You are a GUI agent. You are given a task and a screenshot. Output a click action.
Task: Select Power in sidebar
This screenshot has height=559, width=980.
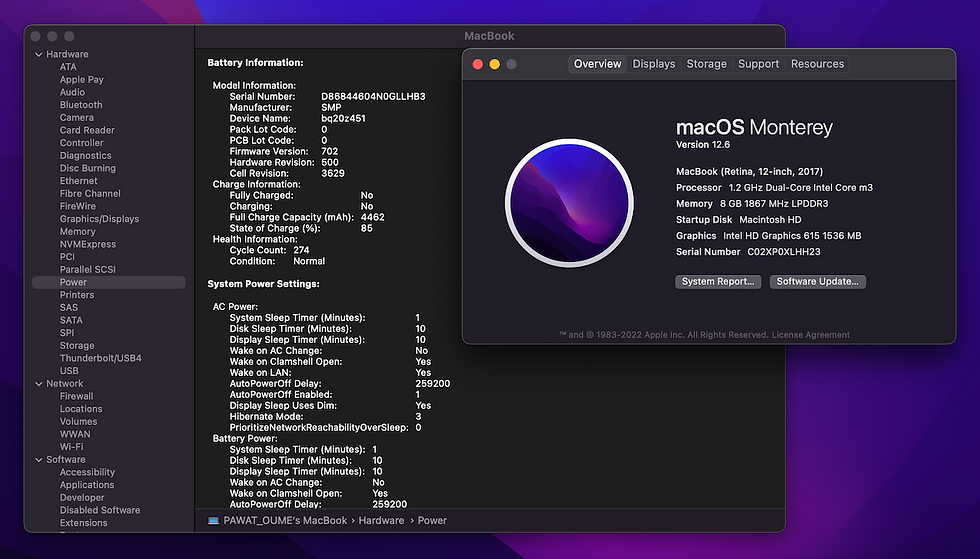point(109,283)
